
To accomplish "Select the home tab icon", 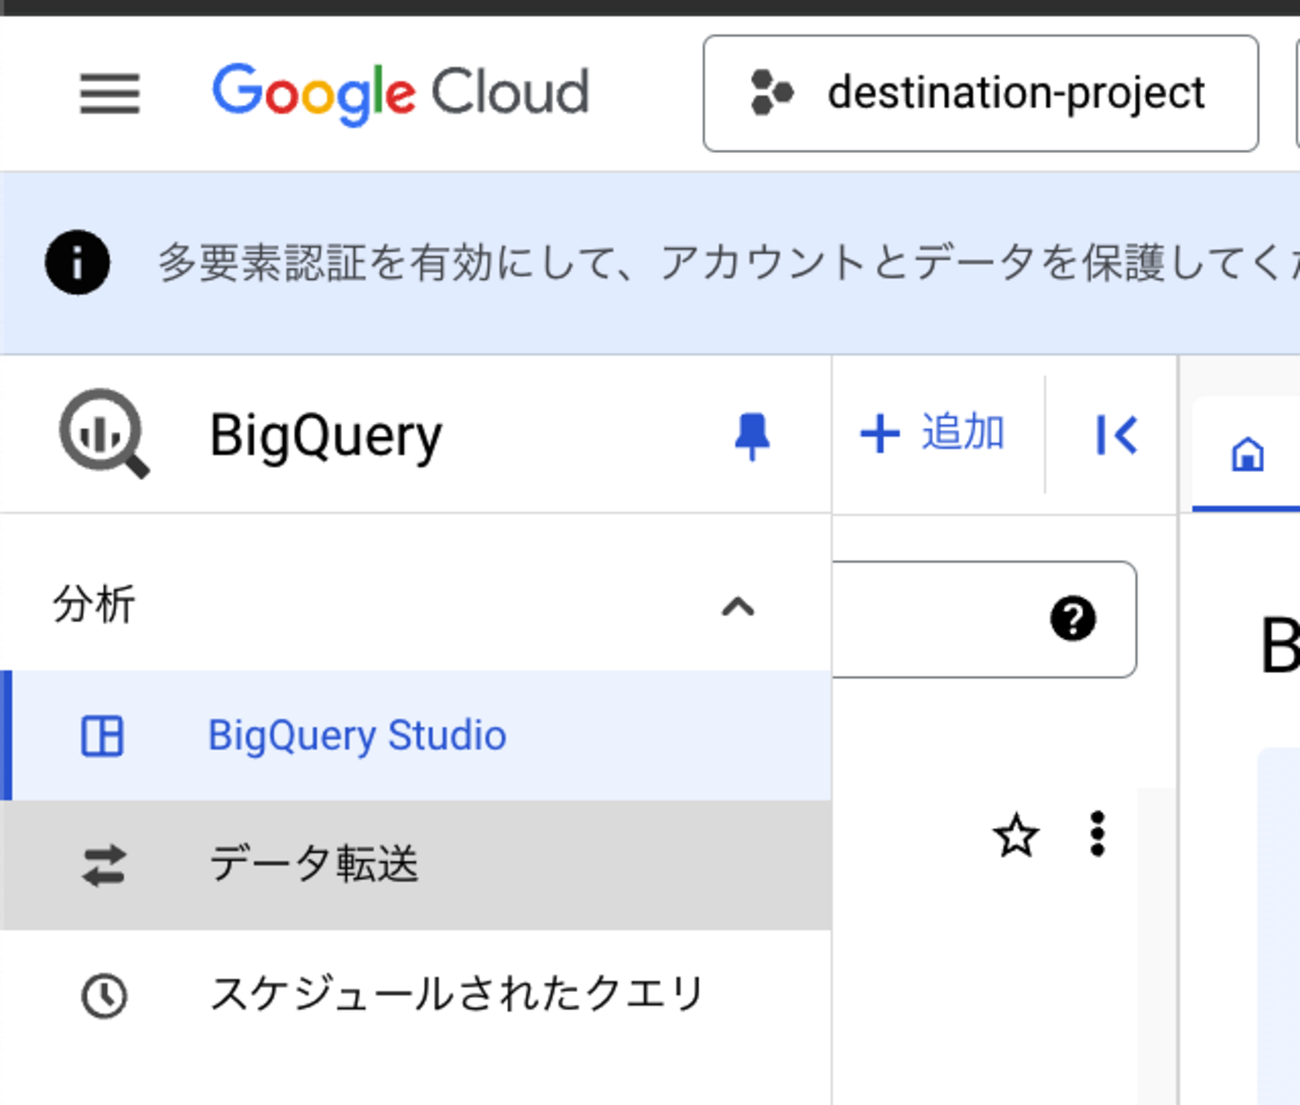I will [x=1247, y=455].
